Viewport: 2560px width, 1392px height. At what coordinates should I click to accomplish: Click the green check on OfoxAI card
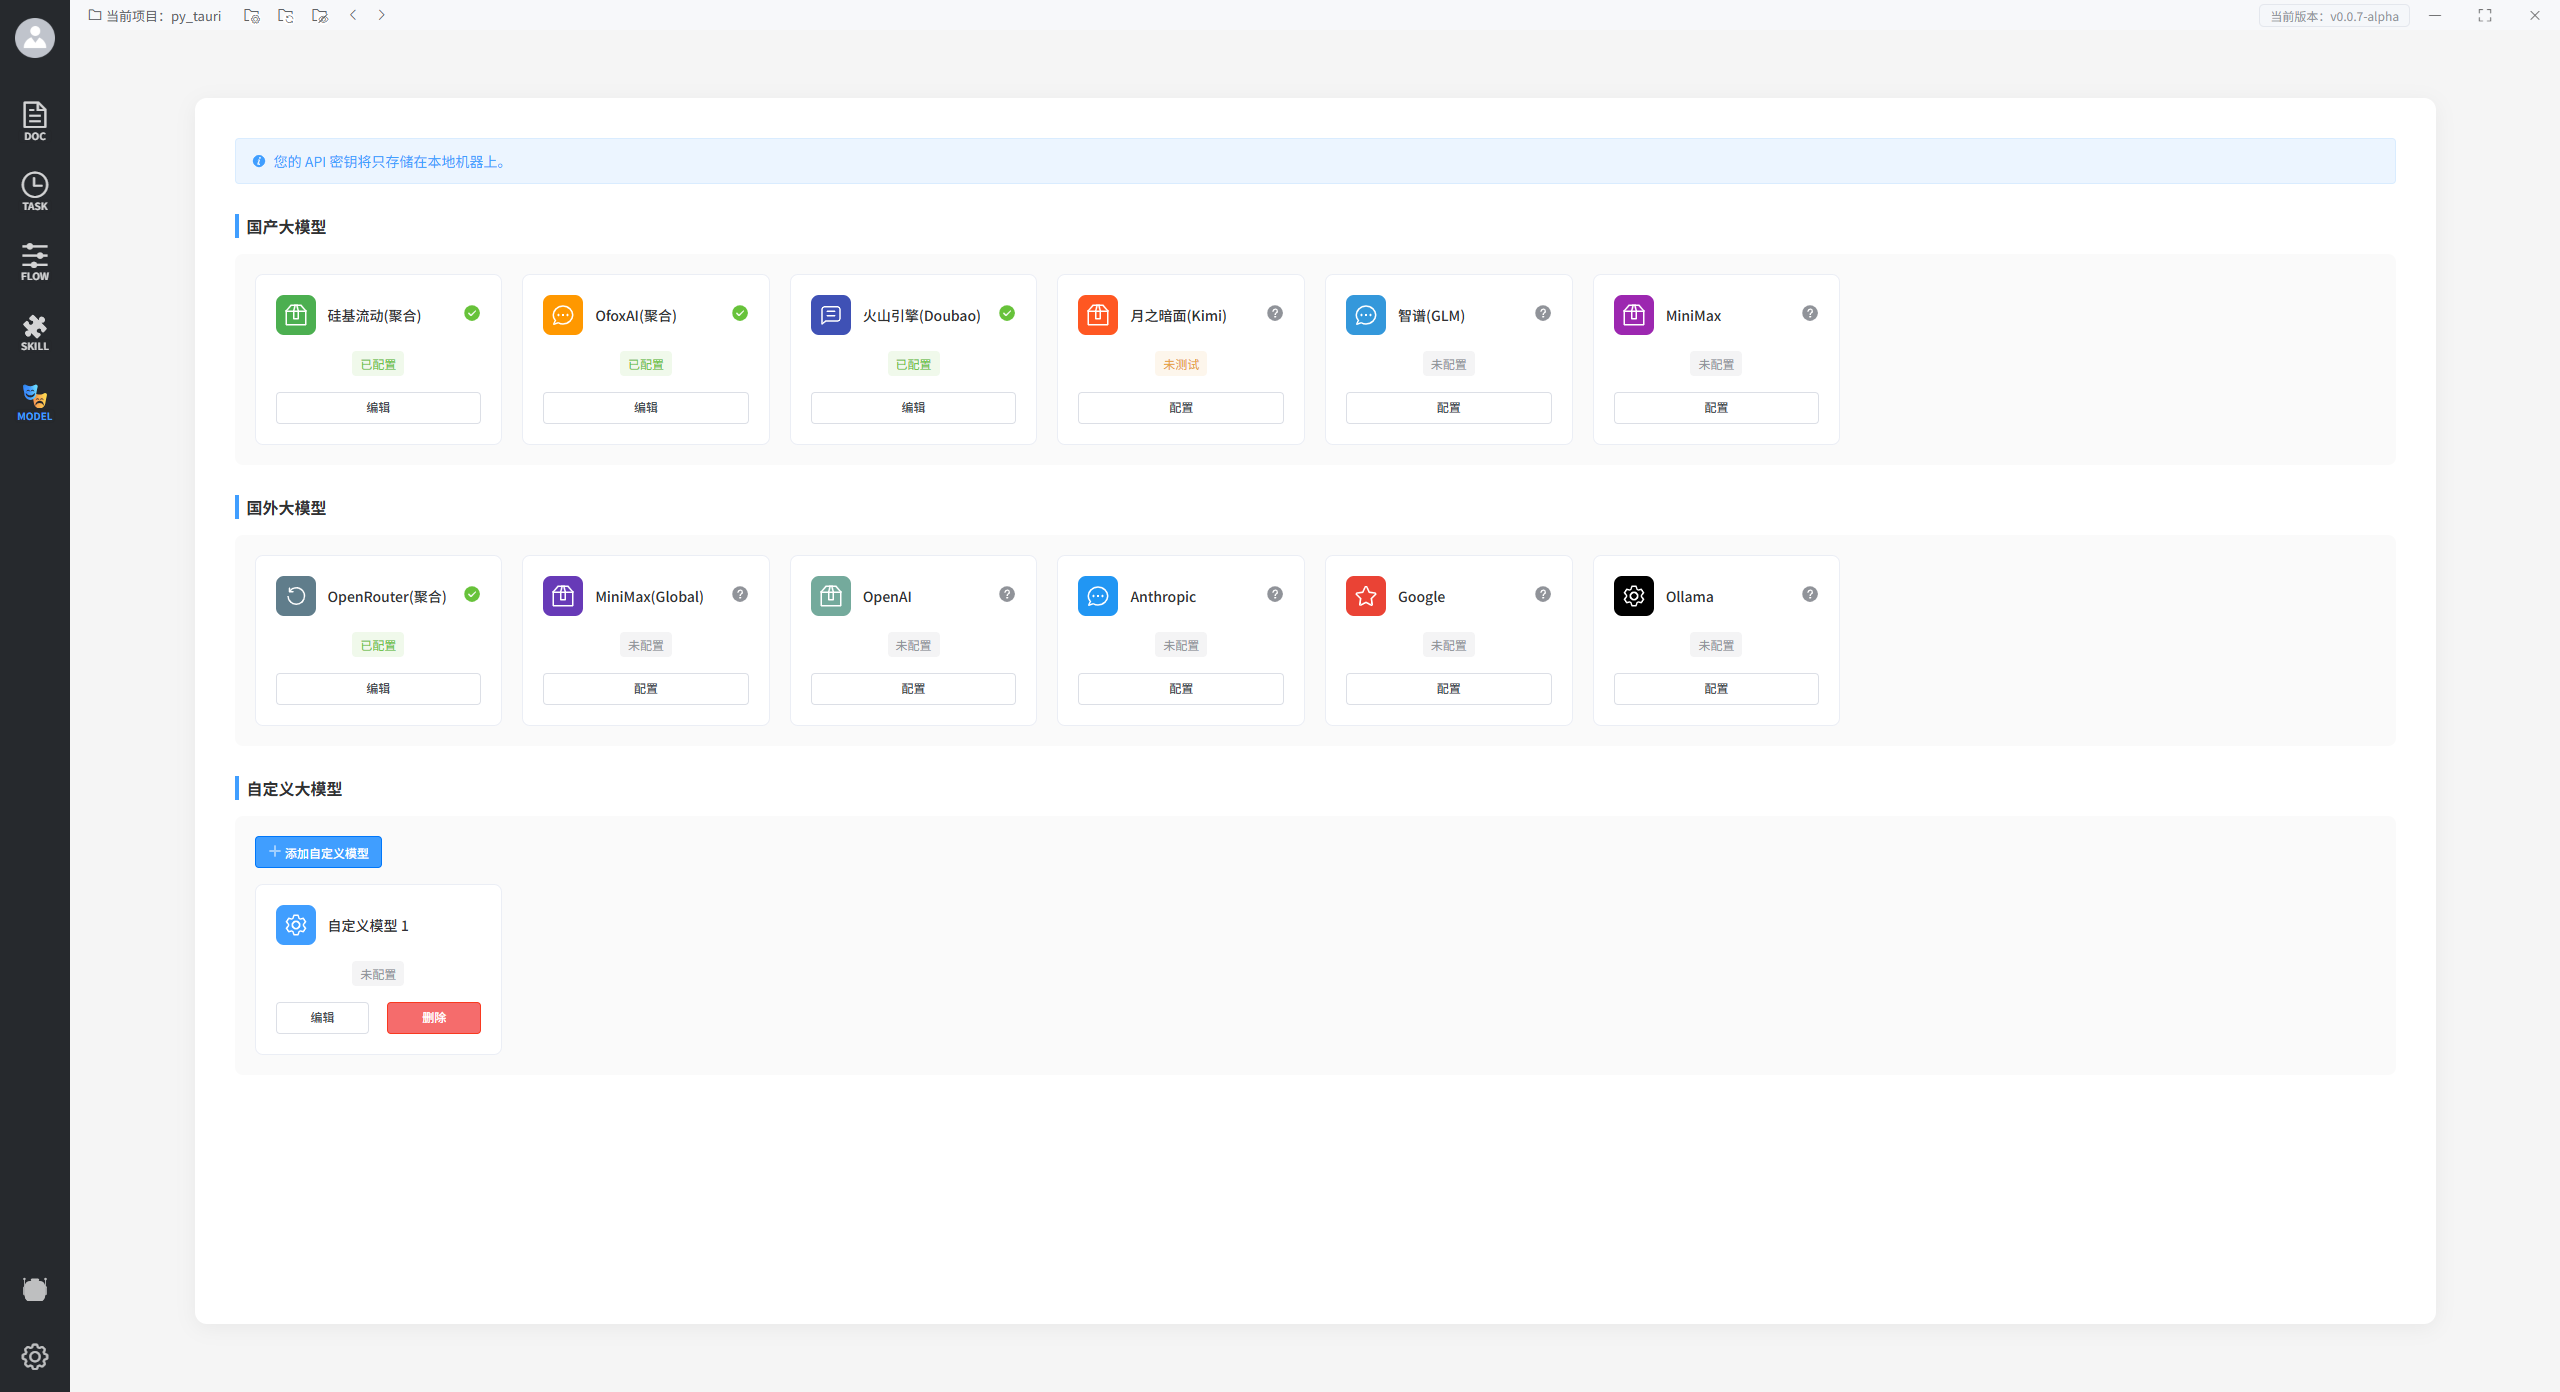pos(740,313)
